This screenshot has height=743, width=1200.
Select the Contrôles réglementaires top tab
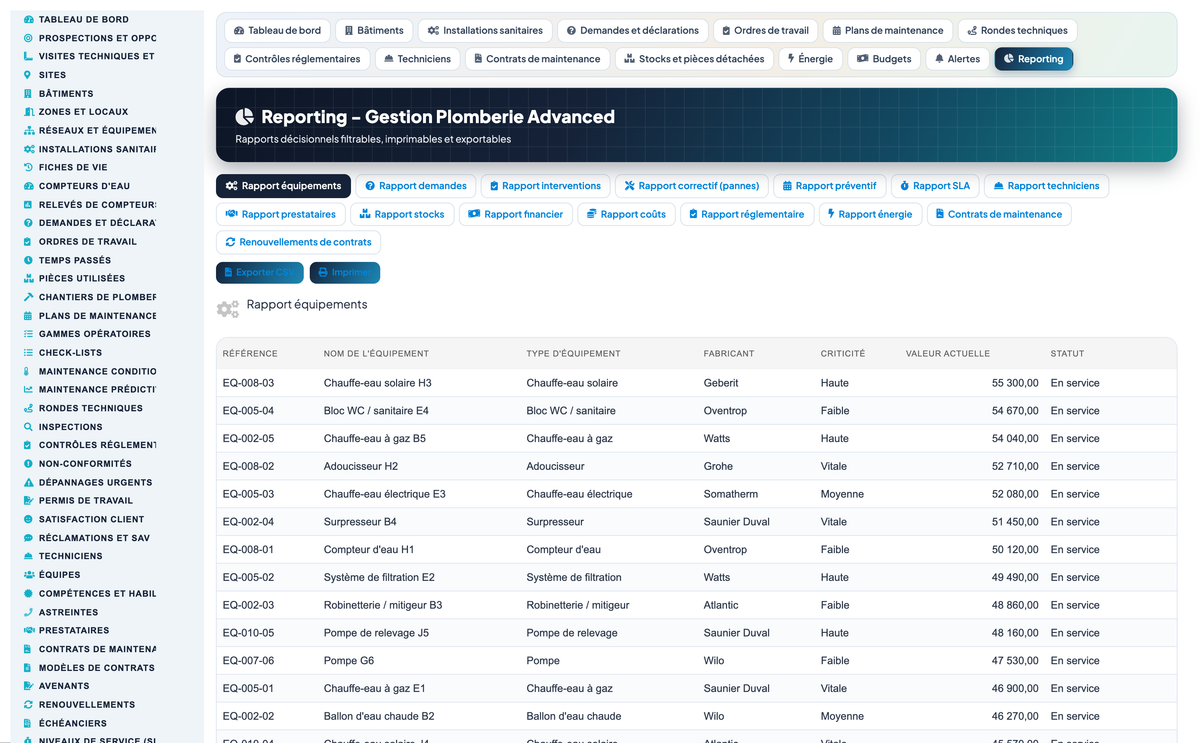(x=296, y=59)
